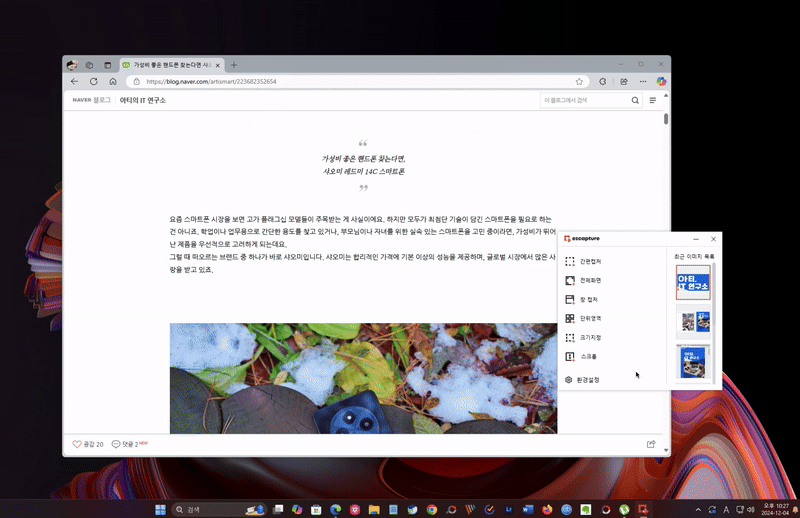Show hidden system tray icons
Image resolution: width=800 pixels, height=518 pixels.
(698, 509)
